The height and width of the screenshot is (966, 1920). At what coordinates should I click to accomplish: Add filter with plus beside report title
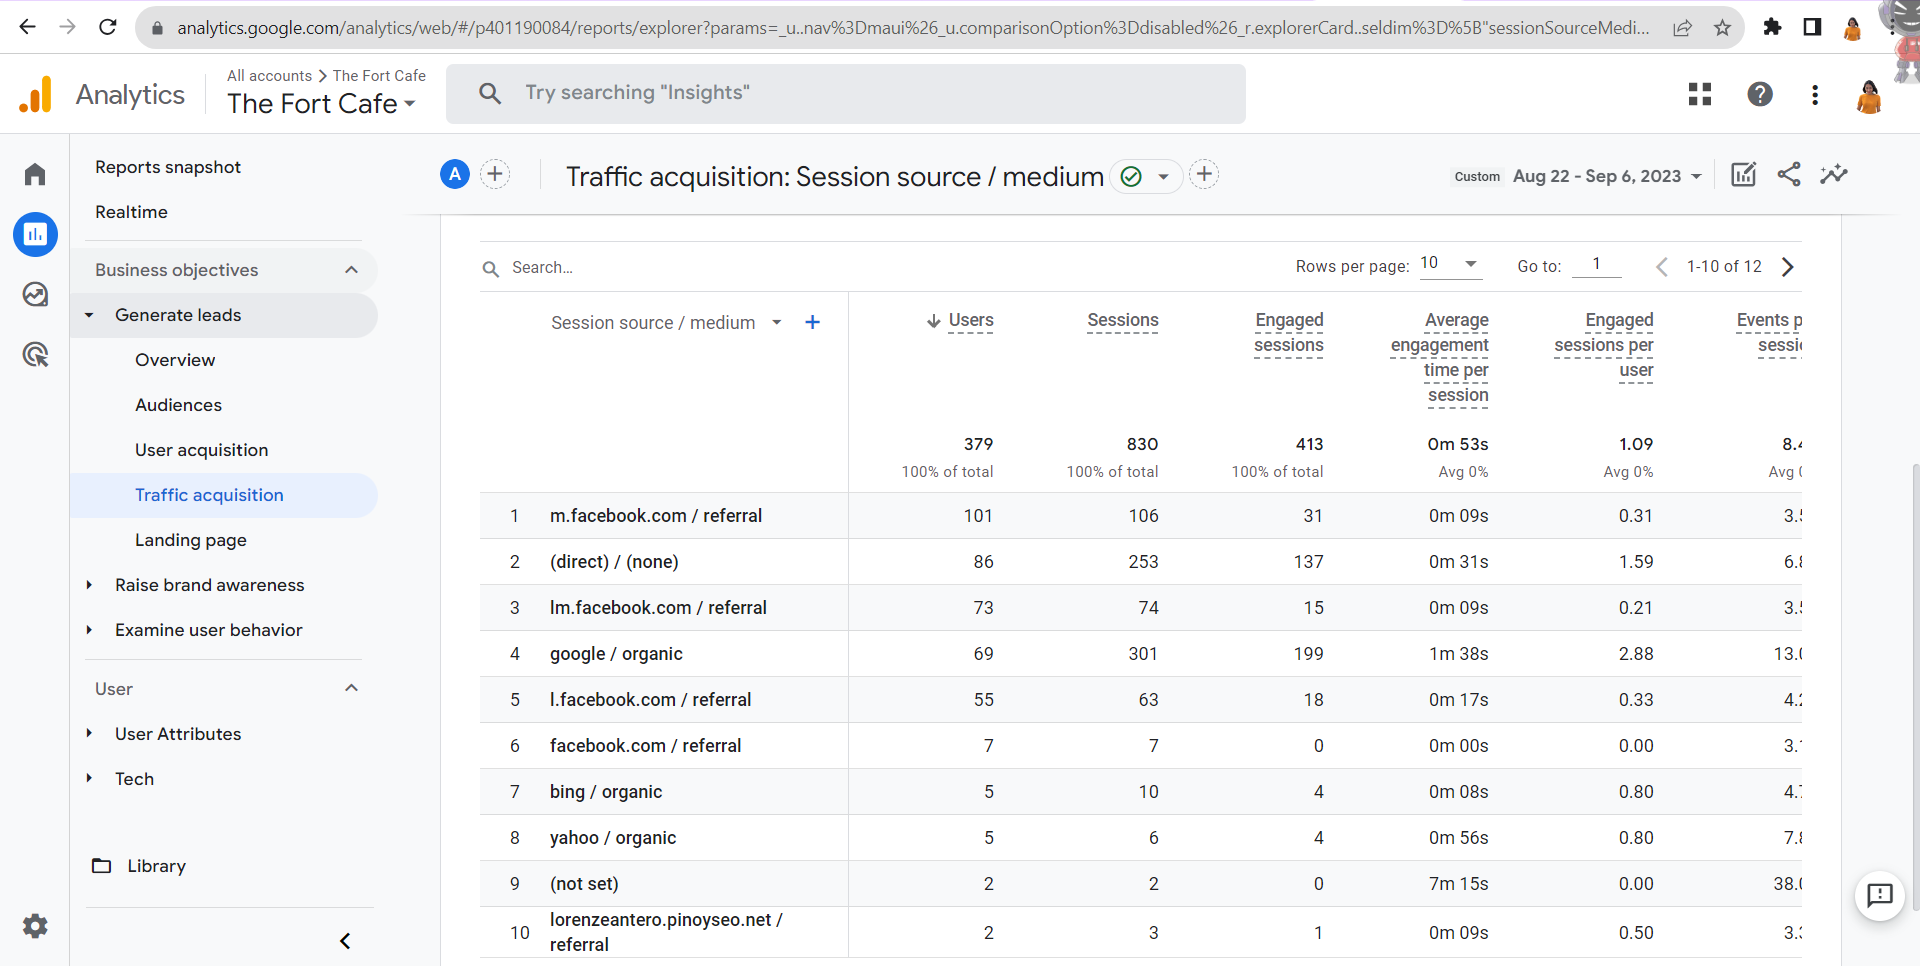pyautogui.click(x=1204, y=174)
